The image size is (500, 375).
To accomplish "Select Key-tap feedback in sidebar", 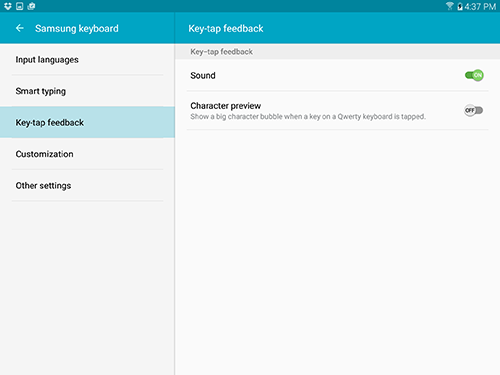I will (87, 122).
